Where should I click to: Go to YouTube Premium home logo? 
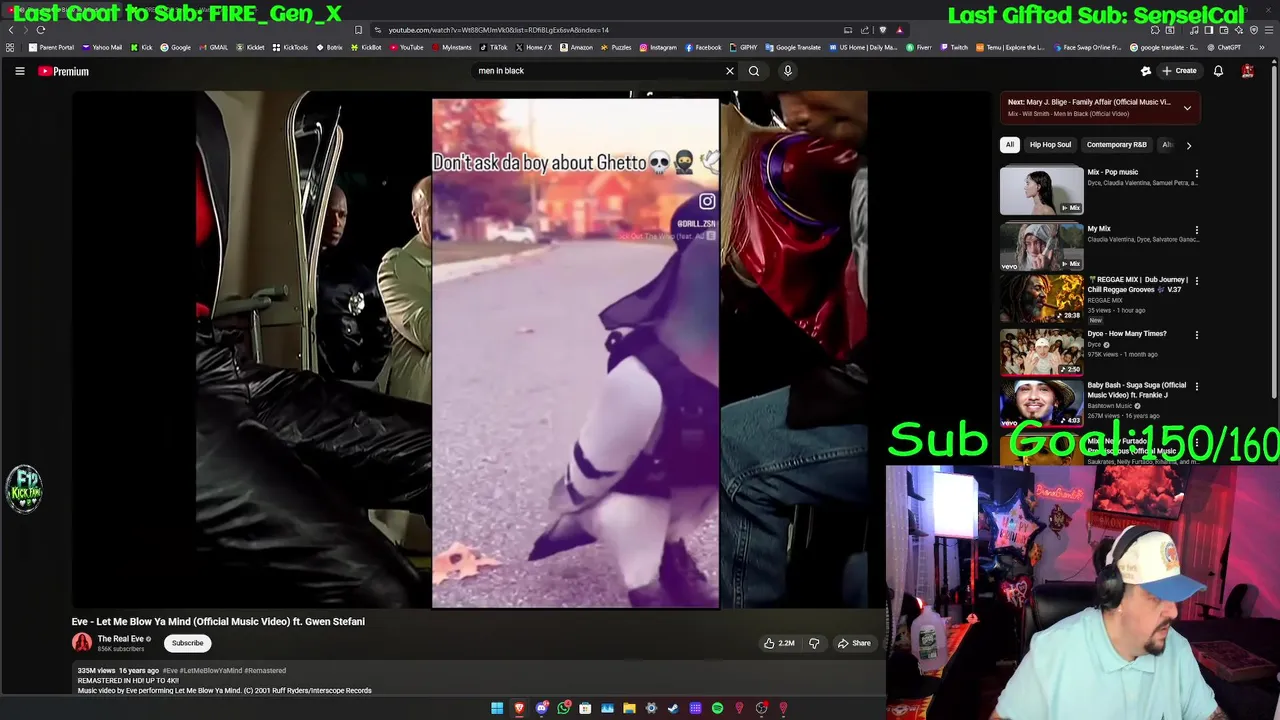click(x=63, y=71)
